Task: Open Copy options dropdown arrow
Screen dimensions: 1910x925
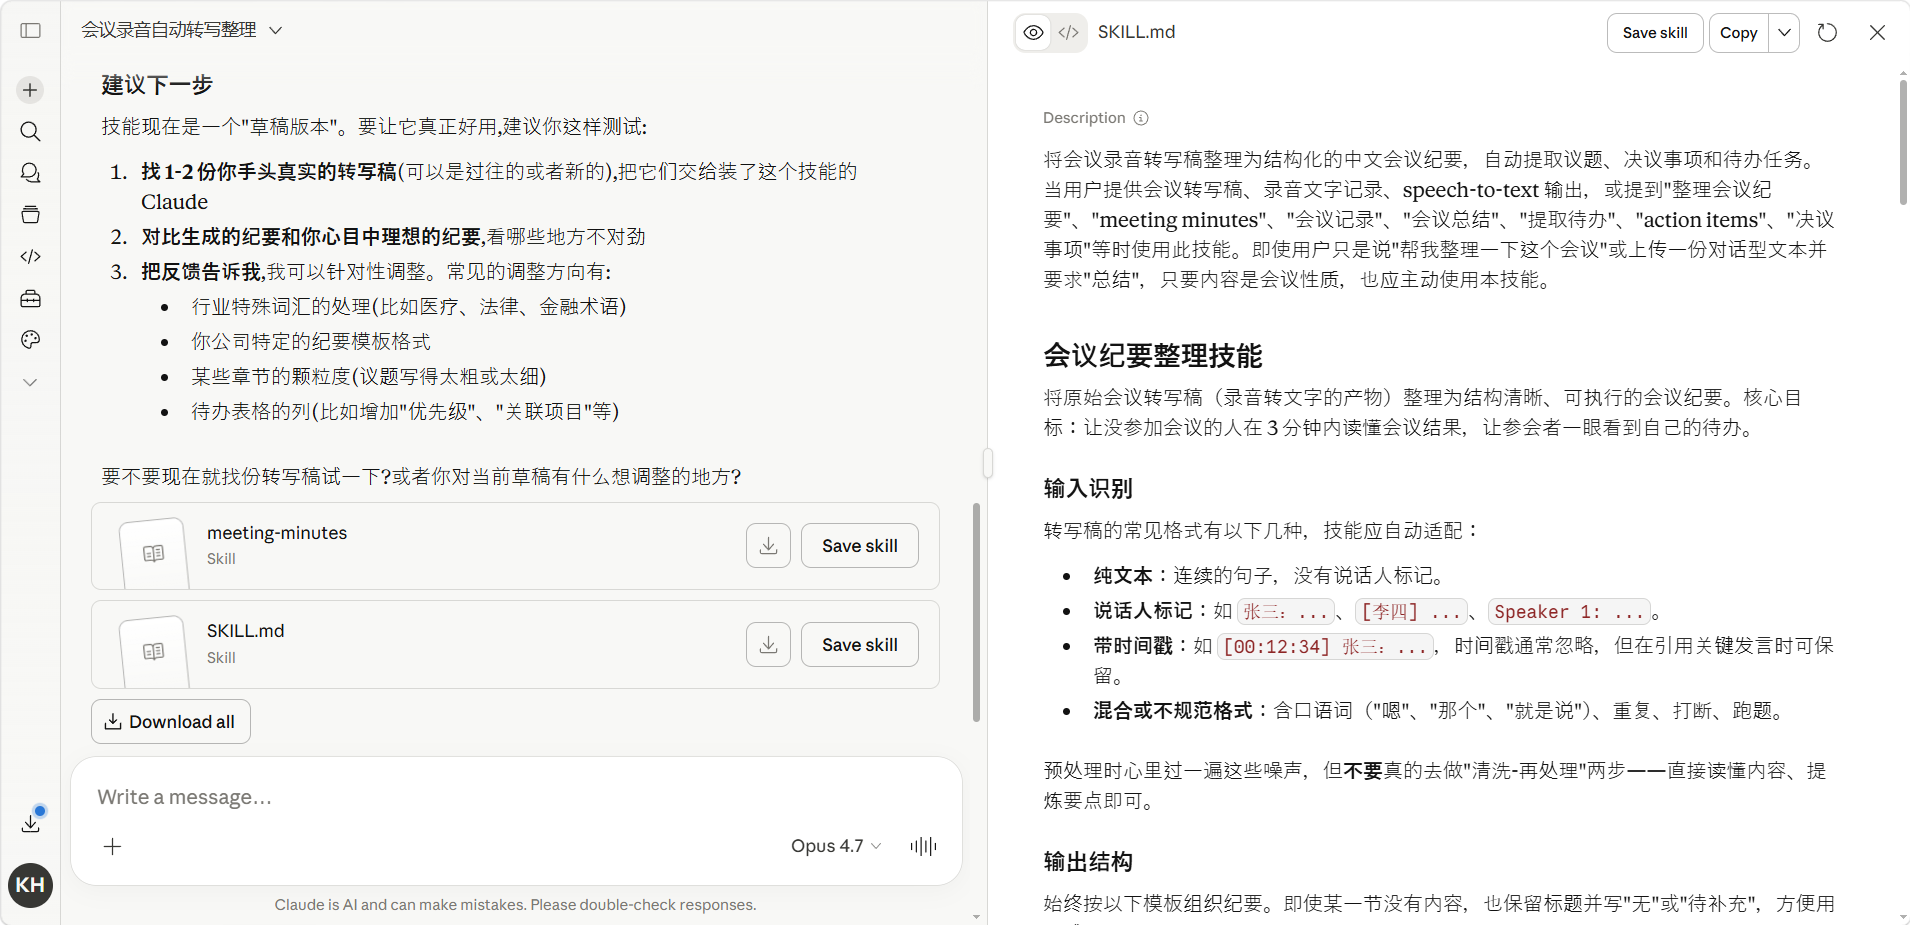Action: (x=1784, y=33)
